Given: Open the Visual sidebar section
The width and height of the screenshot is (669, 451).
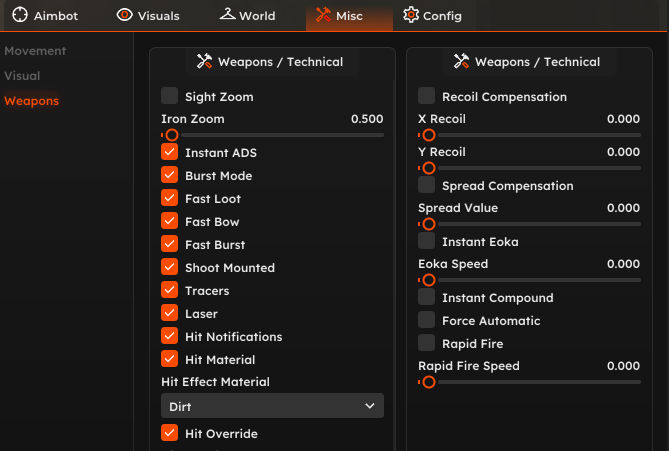Looking at the screenshot, I should coord(22,76).
